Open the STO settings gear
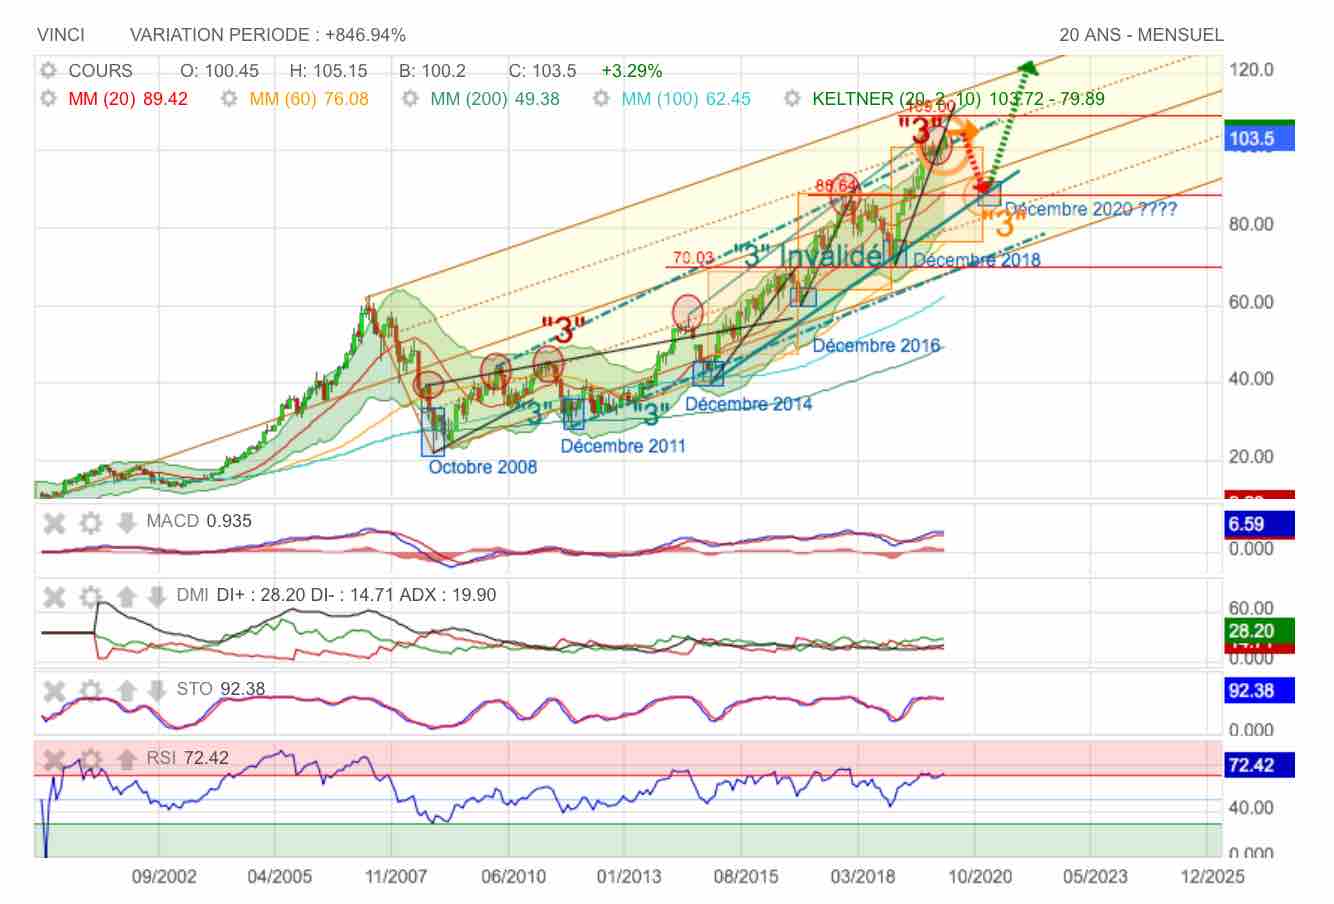The width and height of the screenshot is (1334, 904). (91, 690)
